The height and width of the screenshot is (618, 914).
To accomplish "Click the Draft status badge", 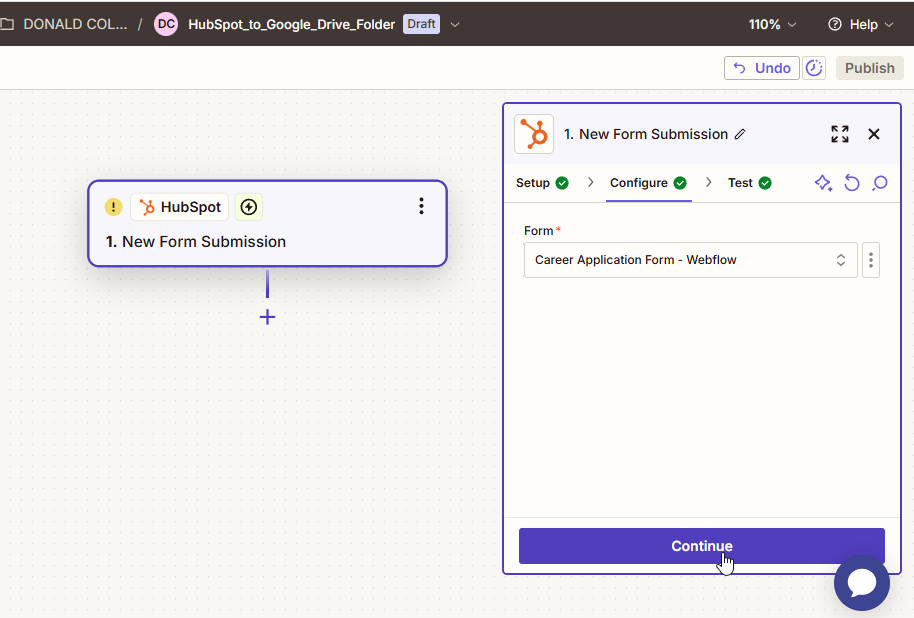I will pyautogui.click(x=421, y=24).
